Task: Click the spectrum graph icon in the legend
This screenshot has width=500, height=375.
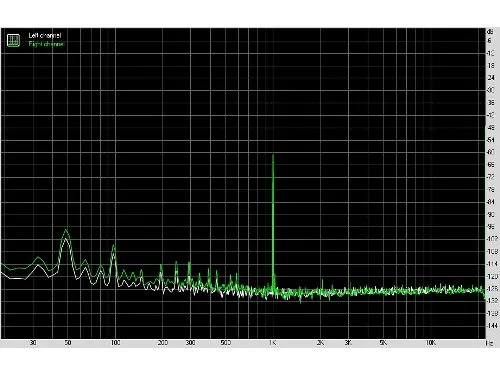Action: point(13,40)
